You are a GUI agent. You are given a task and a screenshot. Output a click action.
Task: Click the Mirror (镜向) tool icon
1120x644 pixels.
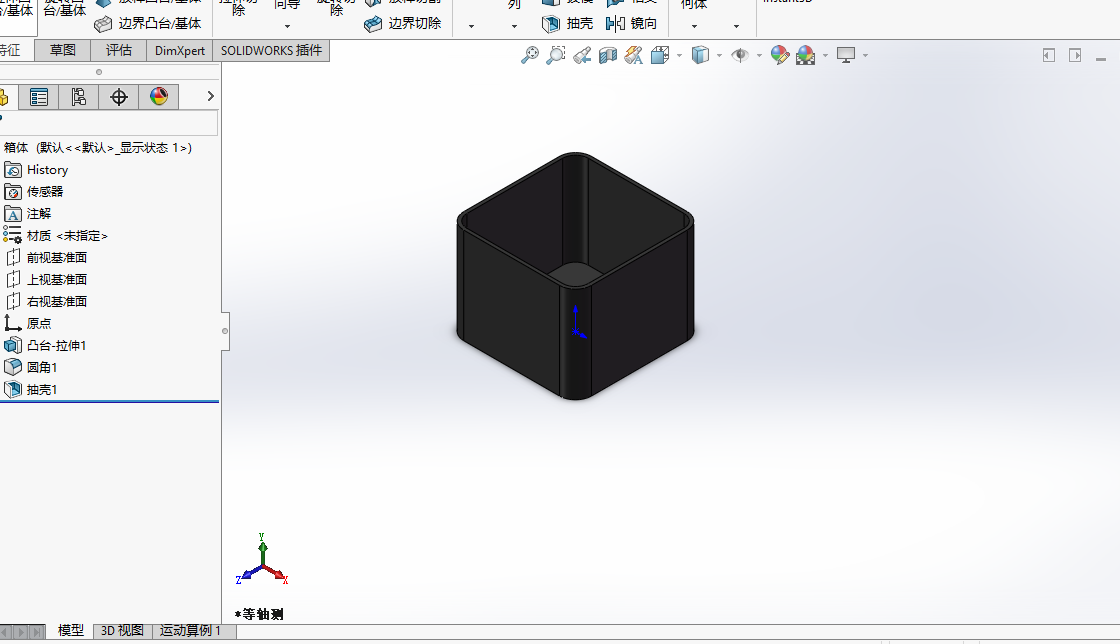click(x=615, y=24)
